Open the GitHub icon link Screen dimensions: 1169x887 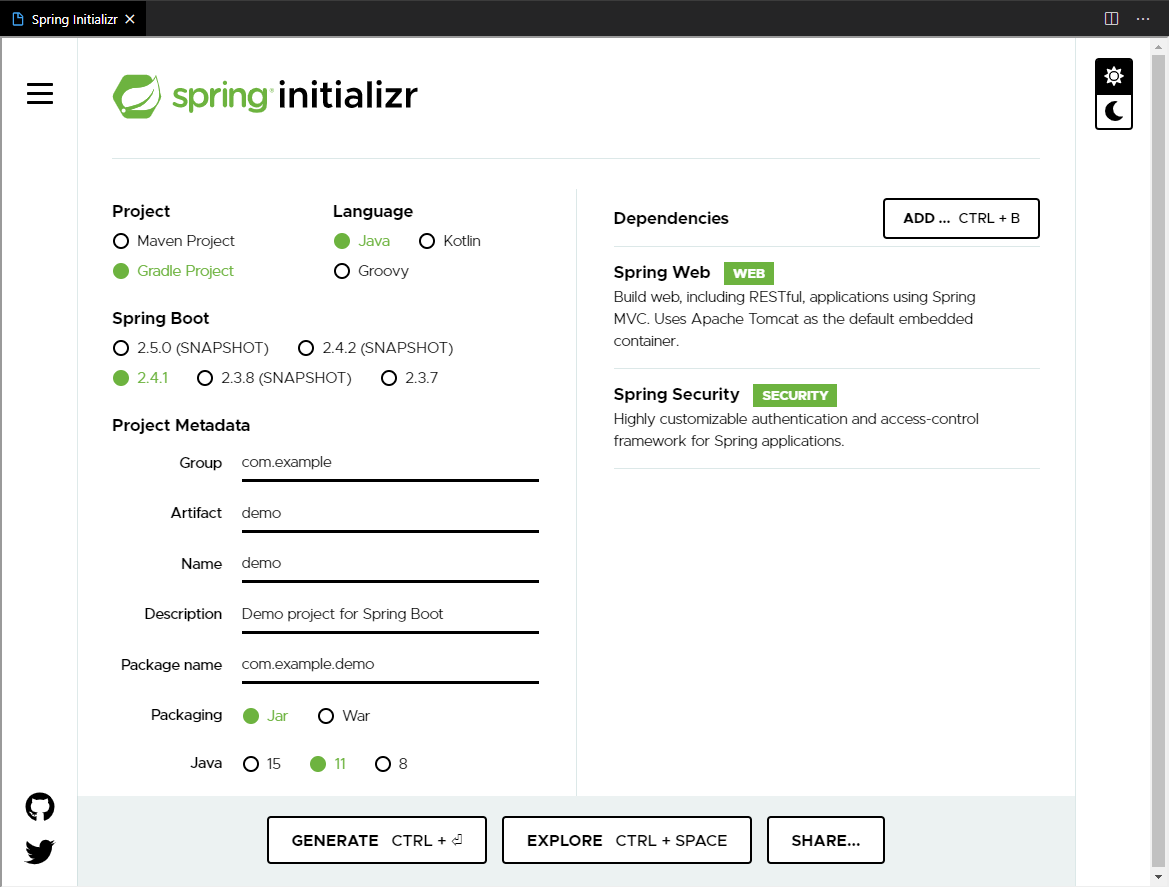click(x=40, y=806)
